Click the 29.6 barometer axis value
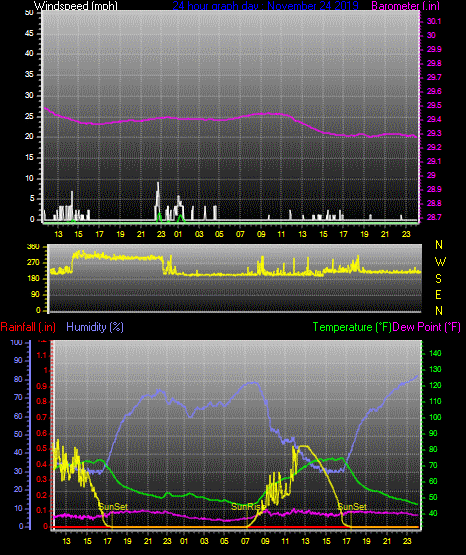The height and width of the screenshot is (555, 466). pos(434,91)
